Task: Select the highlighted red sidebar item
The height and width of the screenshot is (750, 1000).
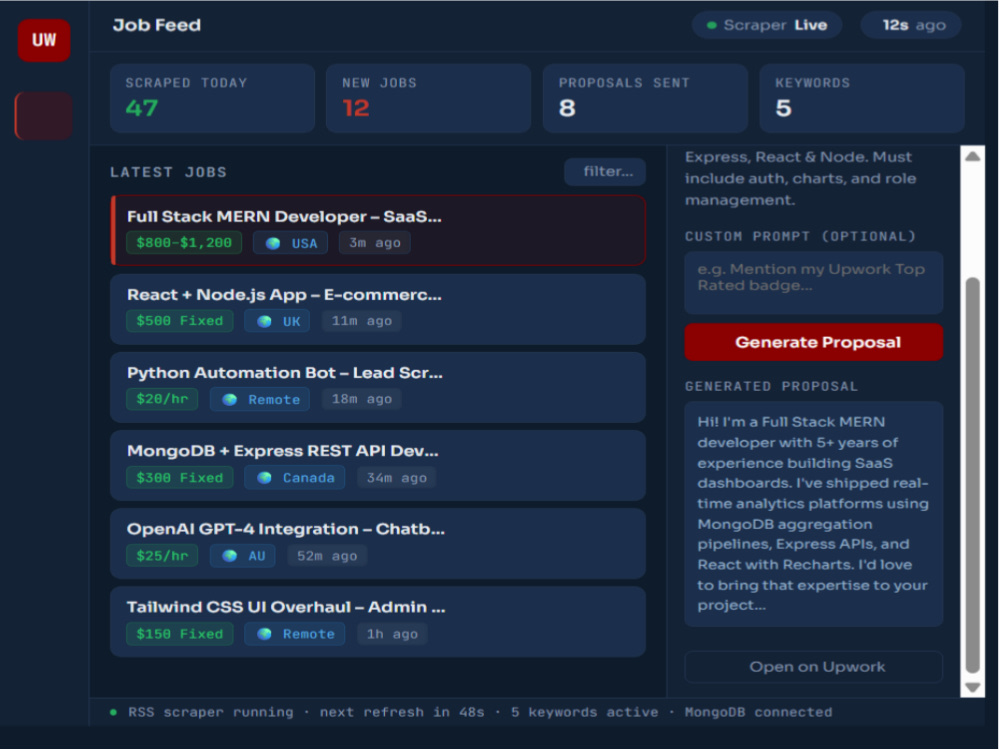Action: [x=43, y=115]
